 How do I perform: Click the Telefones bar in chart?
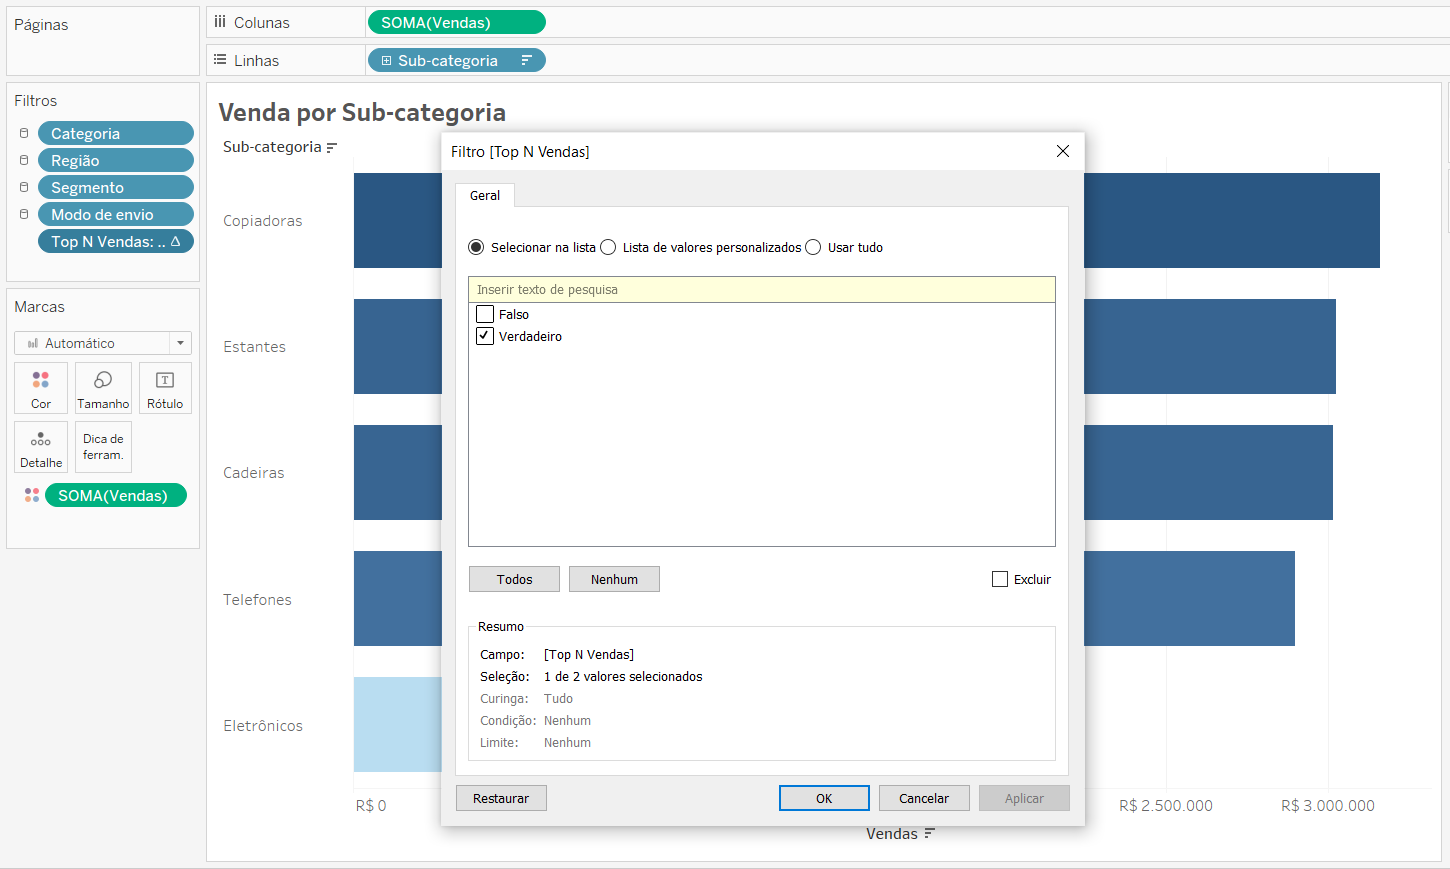1190,598
